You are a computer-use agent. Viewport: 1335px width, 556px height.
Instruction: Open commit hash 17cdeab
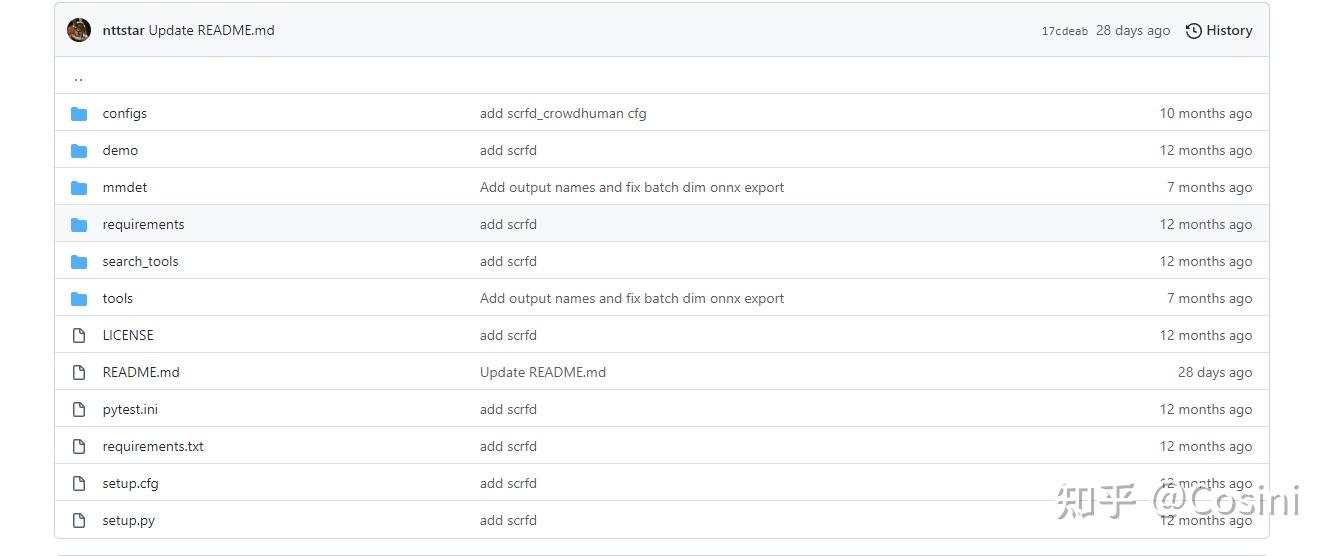click(1064, 31)
